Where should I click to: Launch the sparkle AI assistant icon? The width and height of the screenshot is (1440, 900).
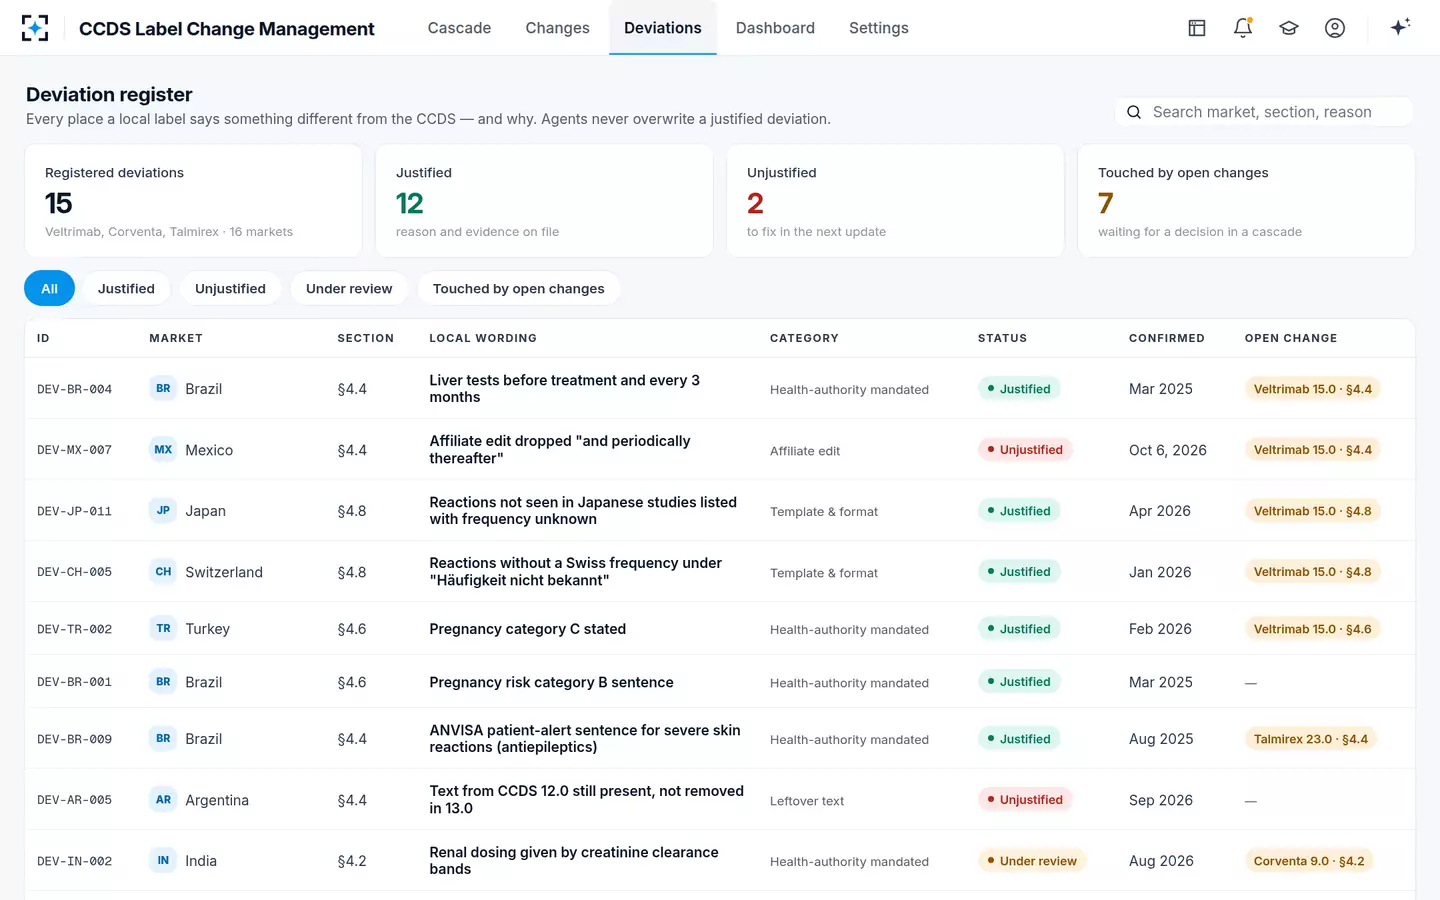click(x=1400, y=27)
